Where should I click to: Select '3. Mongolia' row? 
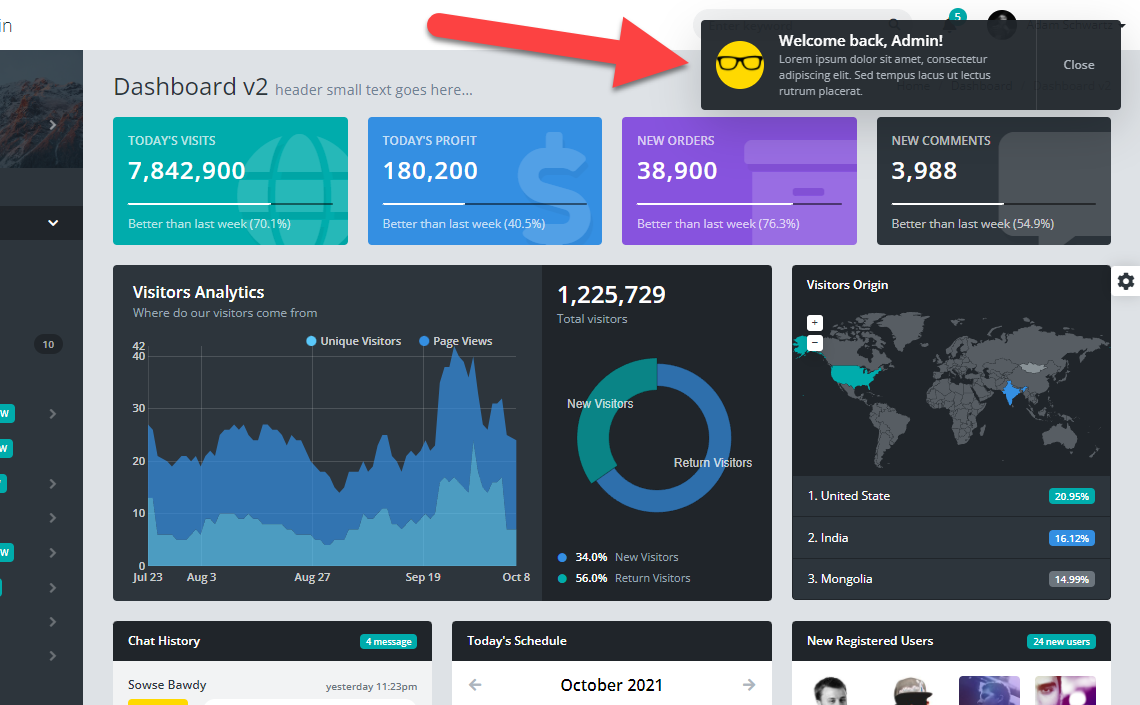[951, 579]
